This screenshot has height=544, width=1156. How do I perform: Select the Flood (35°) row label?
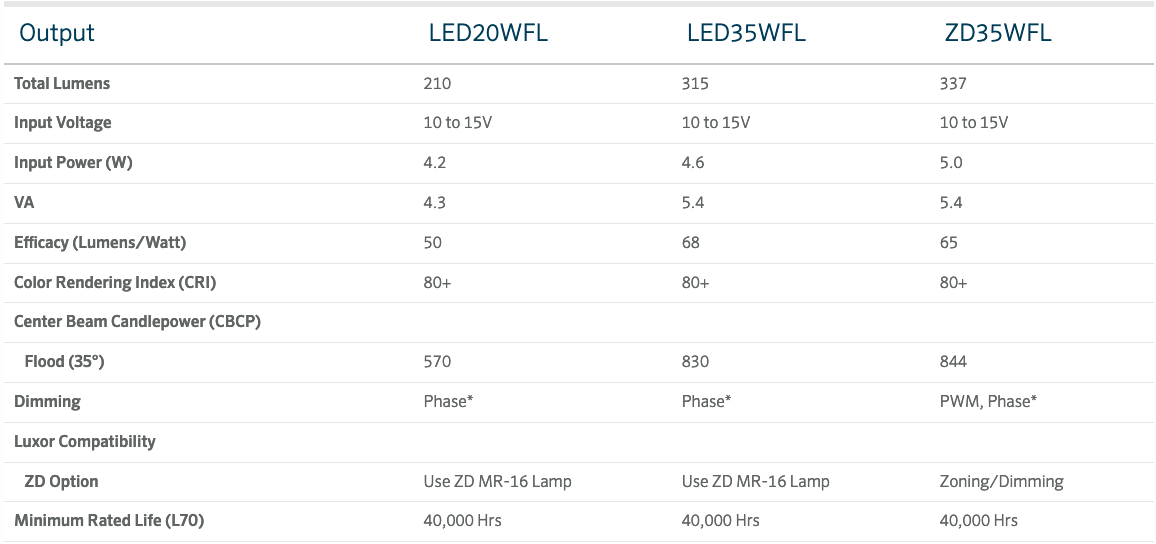65,362
